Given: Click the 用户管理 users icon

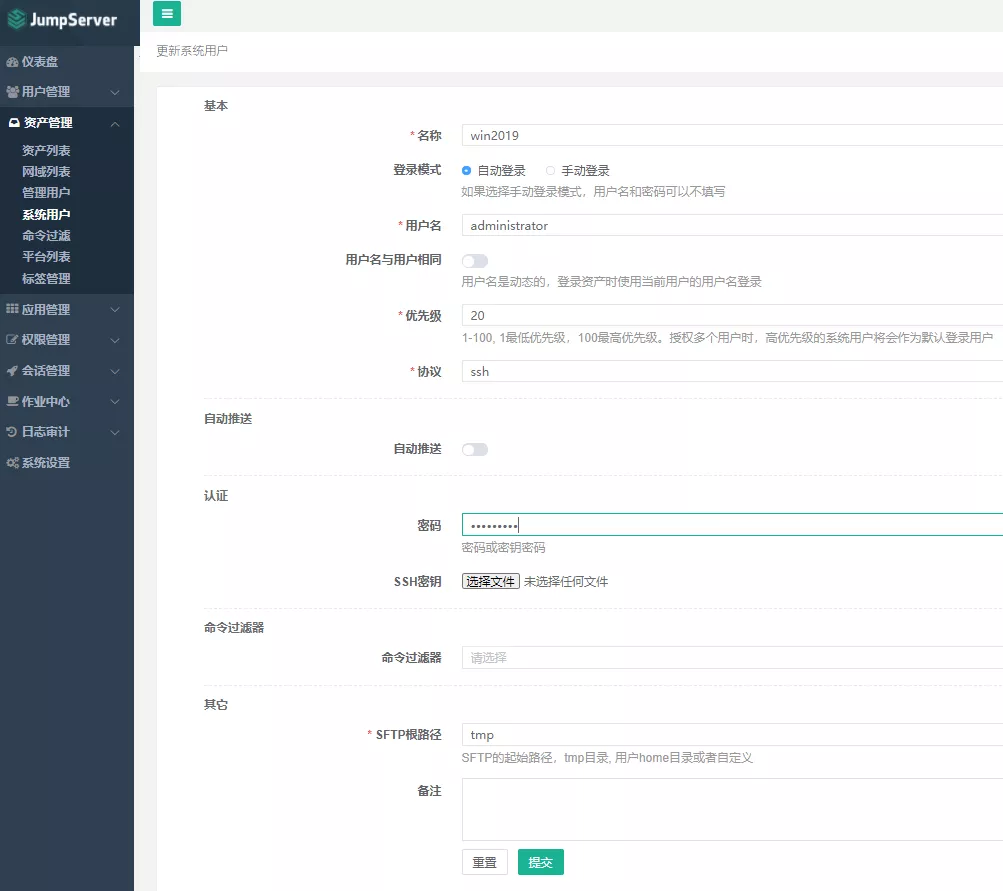Looking at the screenshot, I should point(12,92).
